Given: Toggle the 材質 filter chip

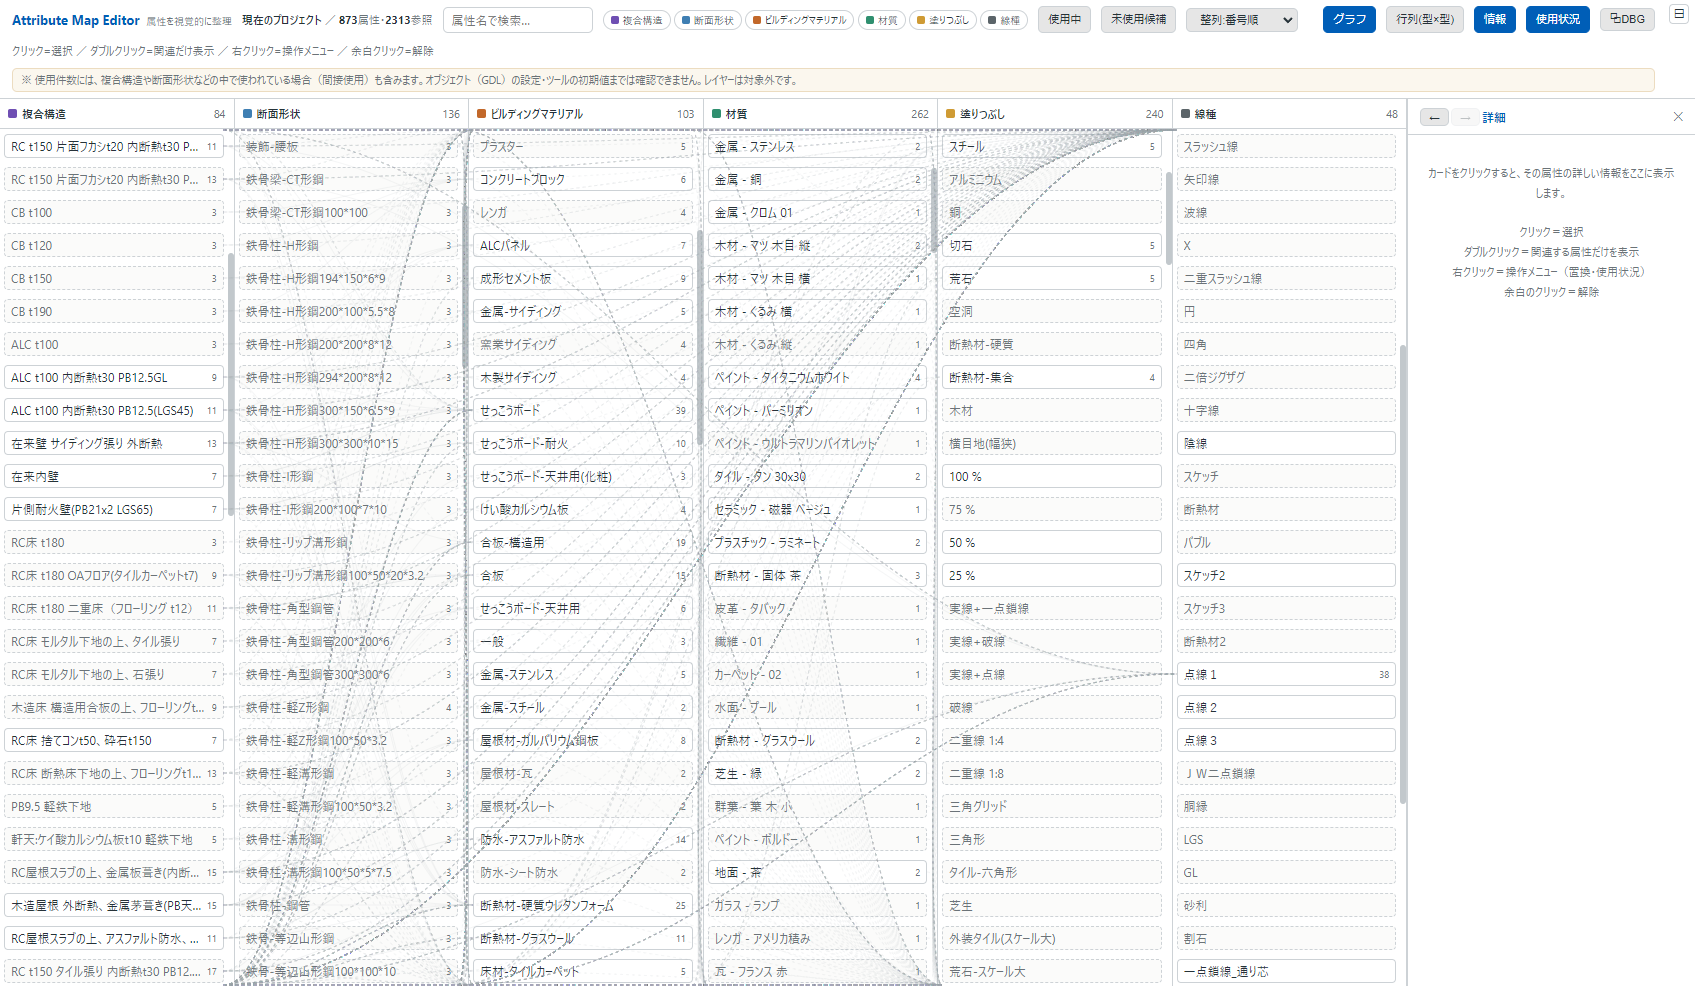Looking at the screenshot, I should tap(881, 20).
